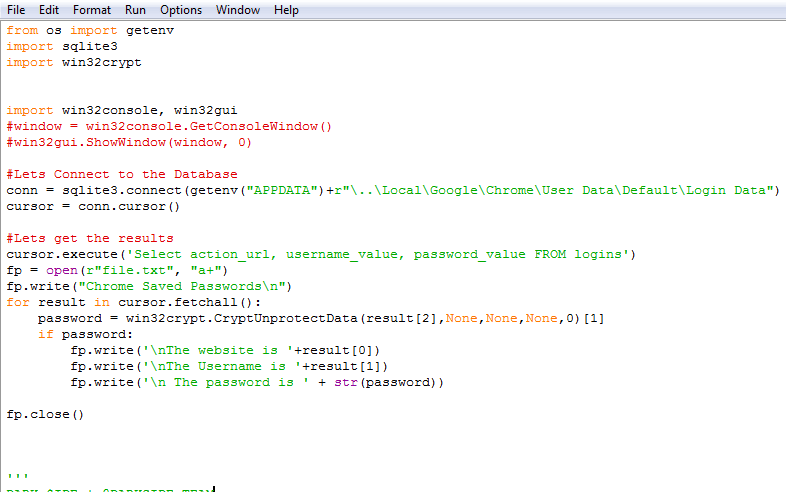Click the triple-quote line near the bottom
786x492 pixels.
coord(18,475)
